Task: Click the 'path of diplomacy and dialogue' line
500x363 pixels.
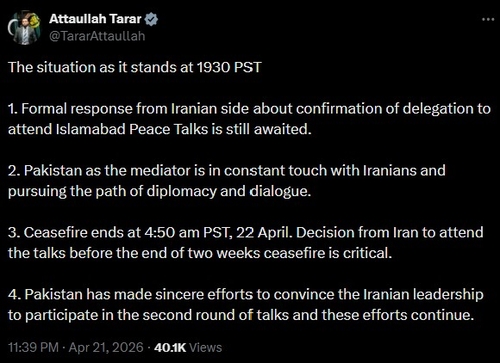Action: (159, 191)
